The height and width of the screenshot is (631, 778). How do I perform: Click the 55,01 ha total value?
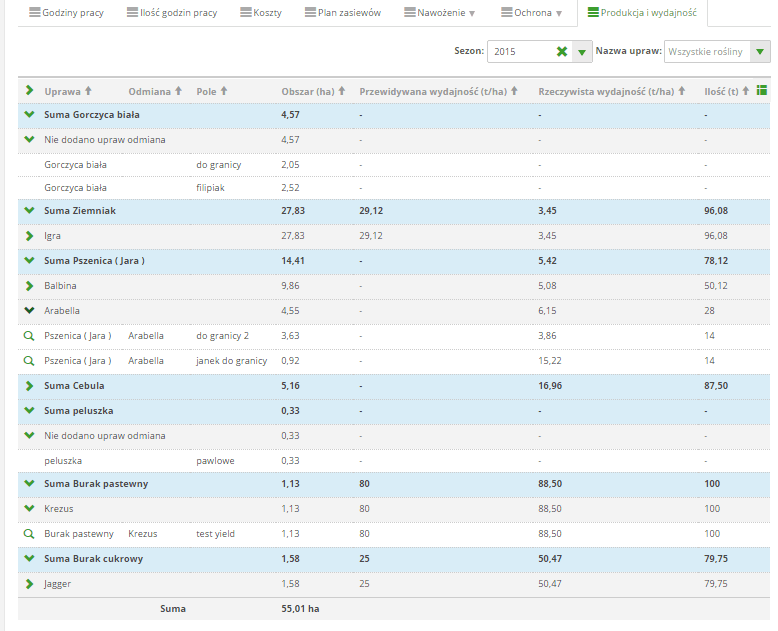[300, 609]
